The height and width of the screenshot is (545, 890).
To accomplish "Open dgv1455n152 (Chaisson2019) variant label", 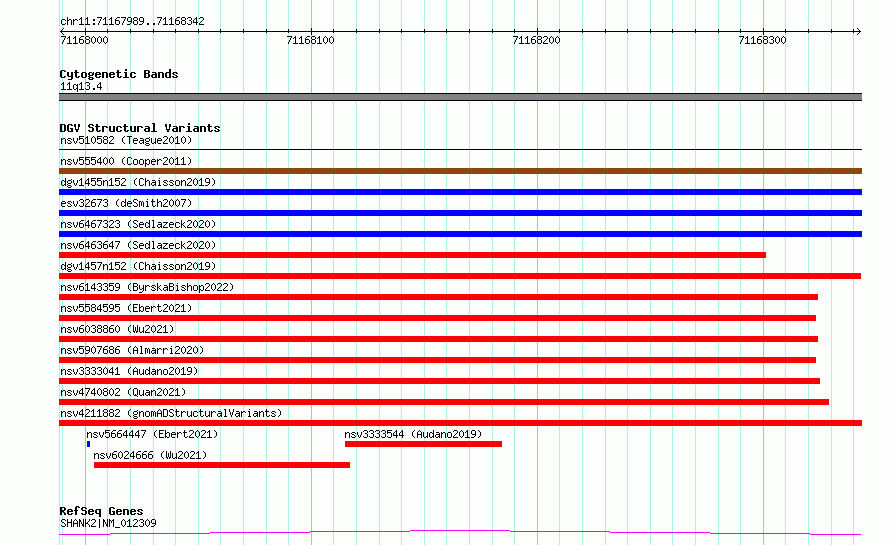I will 138,182.
